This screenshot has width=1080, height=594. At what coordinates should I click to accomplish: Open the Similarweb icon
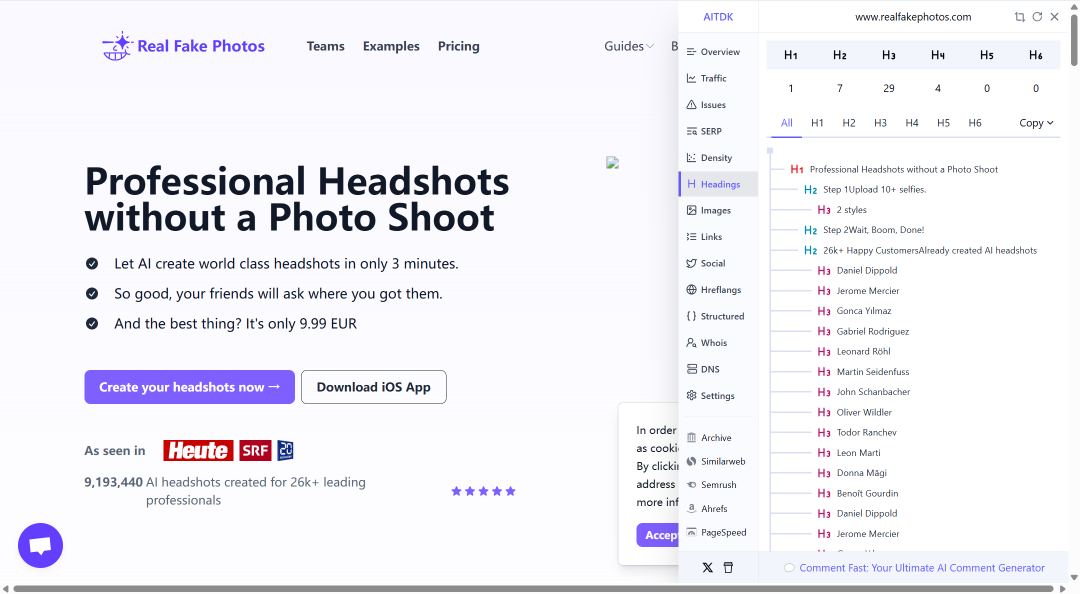click(x=692, y=462)
